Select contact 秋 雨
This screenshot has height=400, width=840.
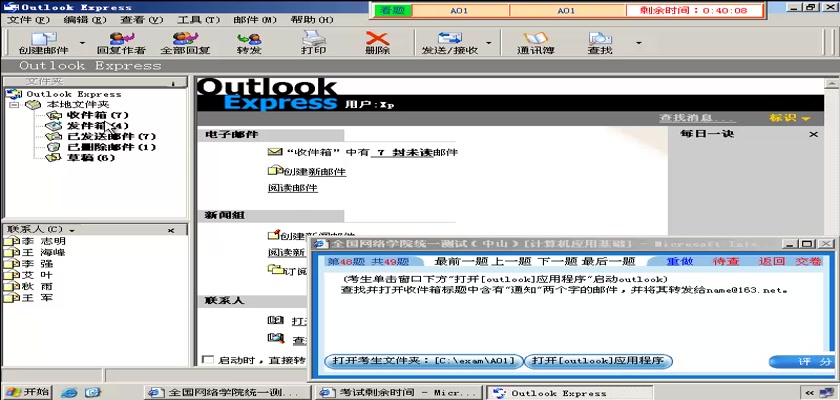pos(38,286)
